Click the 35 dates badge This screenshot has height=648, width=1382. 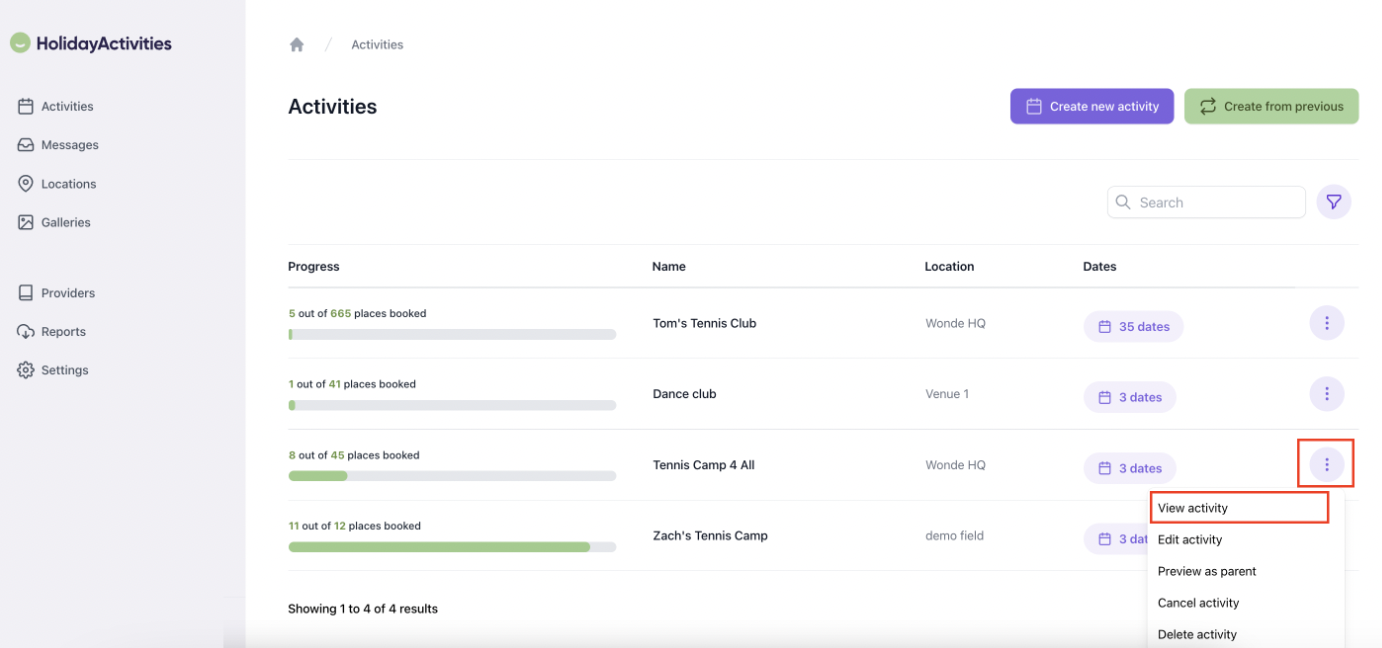coord(1133,327)
